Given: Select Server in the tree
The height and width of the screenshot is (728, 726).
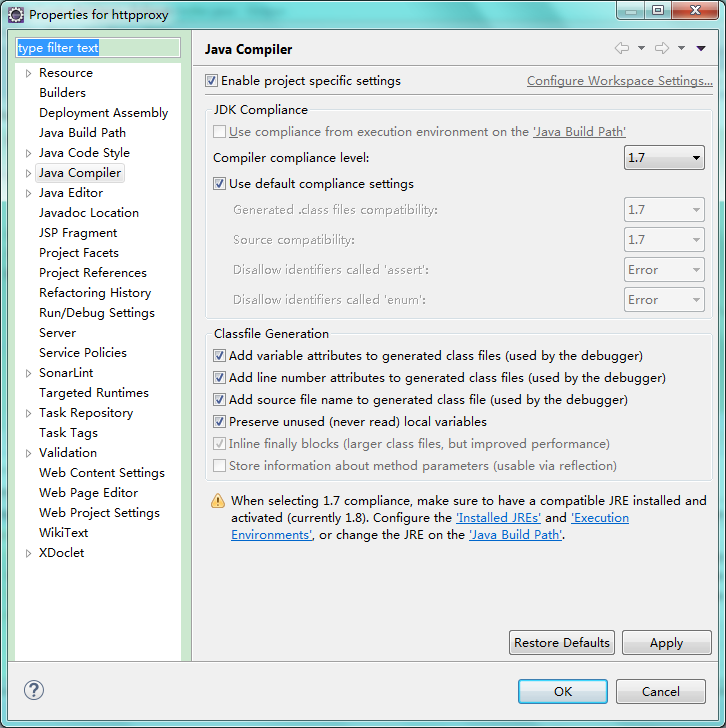Looking at the screenshot, I should [x=57, y=333].
